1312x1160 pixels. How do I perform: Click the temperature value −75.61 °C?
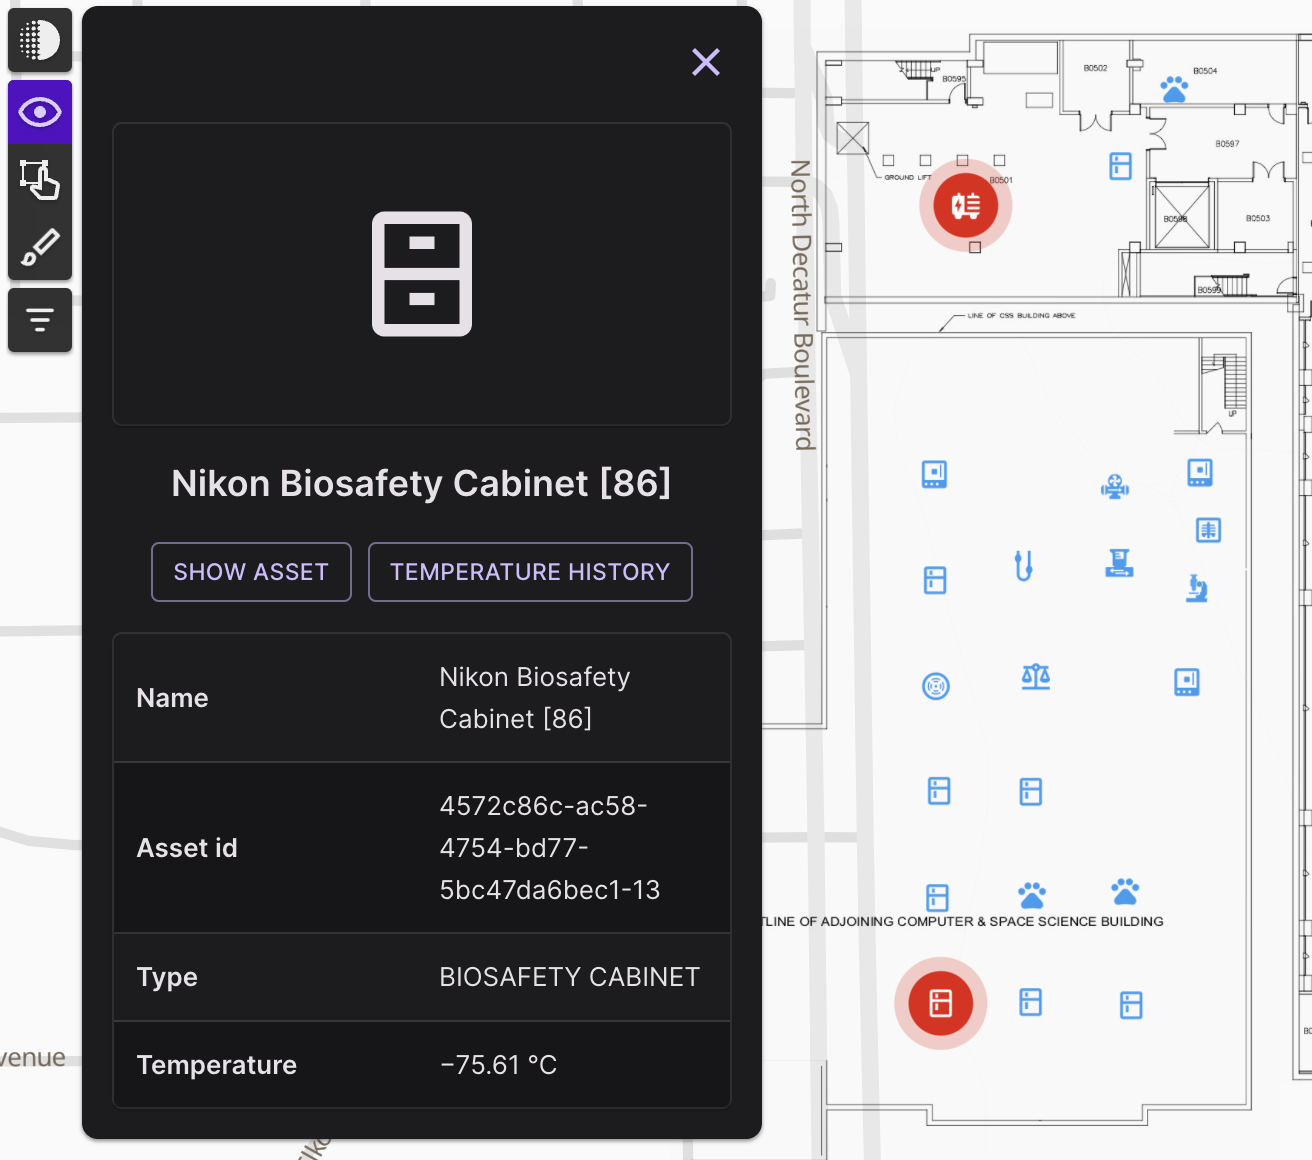point(498,1065)
